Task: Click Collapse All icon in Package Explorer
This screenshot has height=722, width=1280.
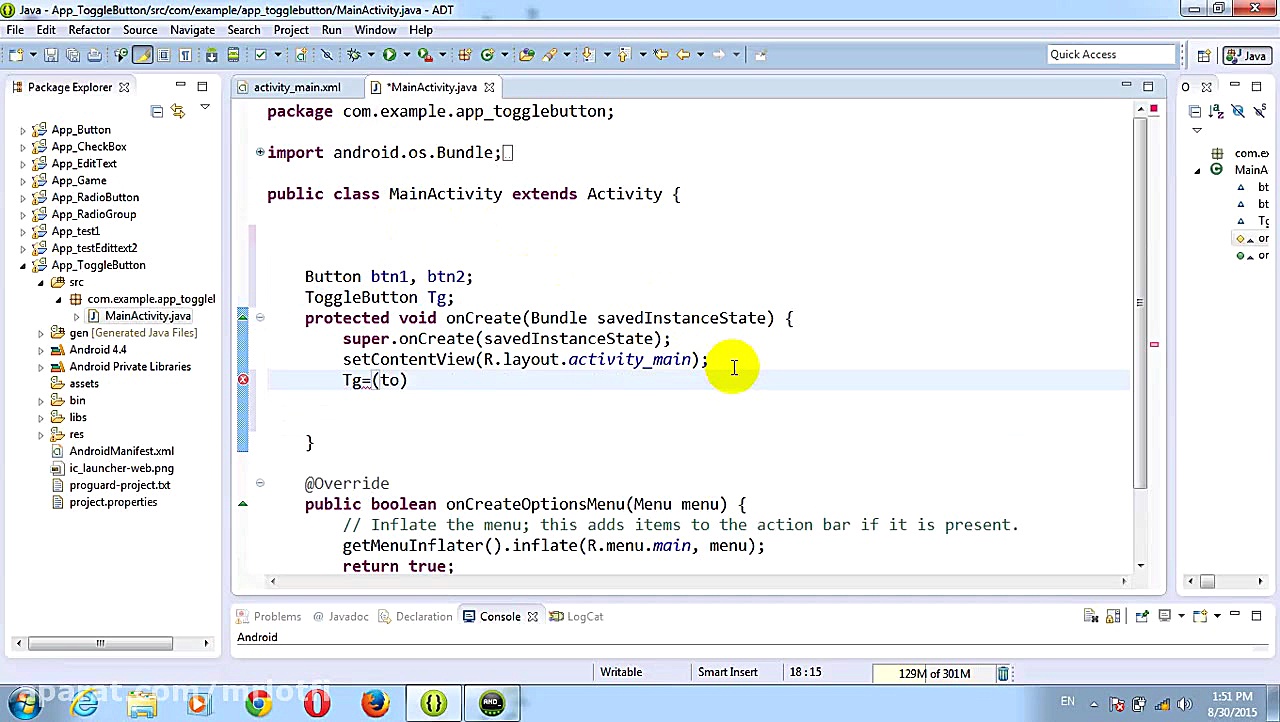Action: pyautogui.click(x=157, y=111)
